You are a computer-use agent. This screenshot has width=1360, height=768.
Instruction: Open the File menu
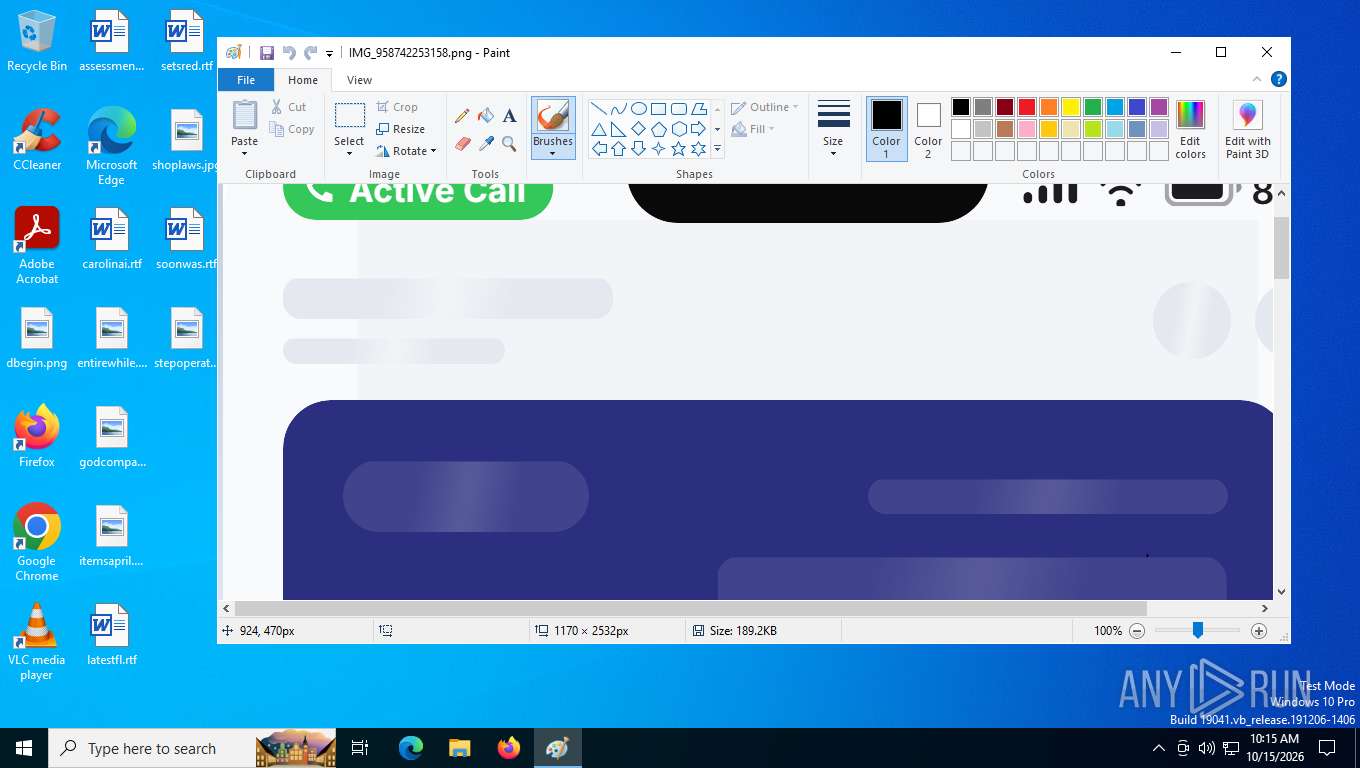[246, 80]
